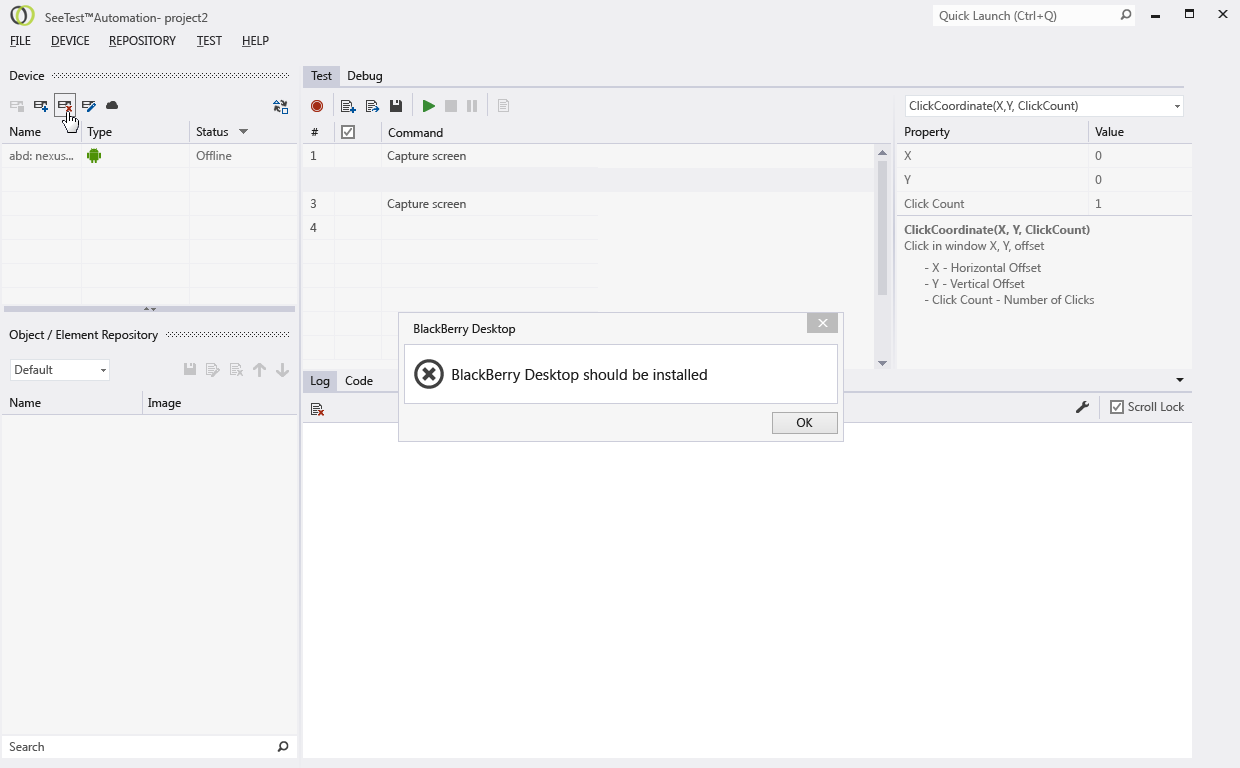Click the delete element icon in Object Repository
Screen dimensions: 1240x768
tap(236, 370)
